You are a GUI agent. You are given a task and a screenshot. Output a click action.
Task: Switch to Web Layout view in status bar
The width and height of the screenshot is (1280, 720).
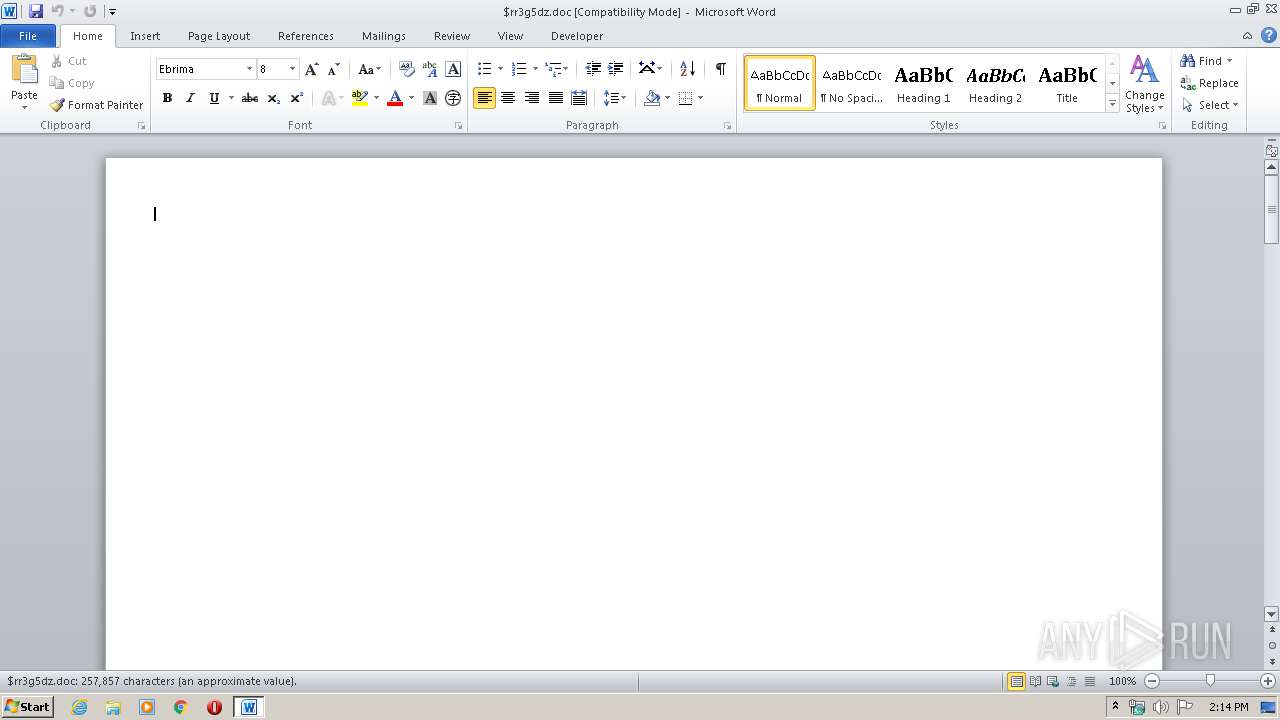pos(1053,681)
